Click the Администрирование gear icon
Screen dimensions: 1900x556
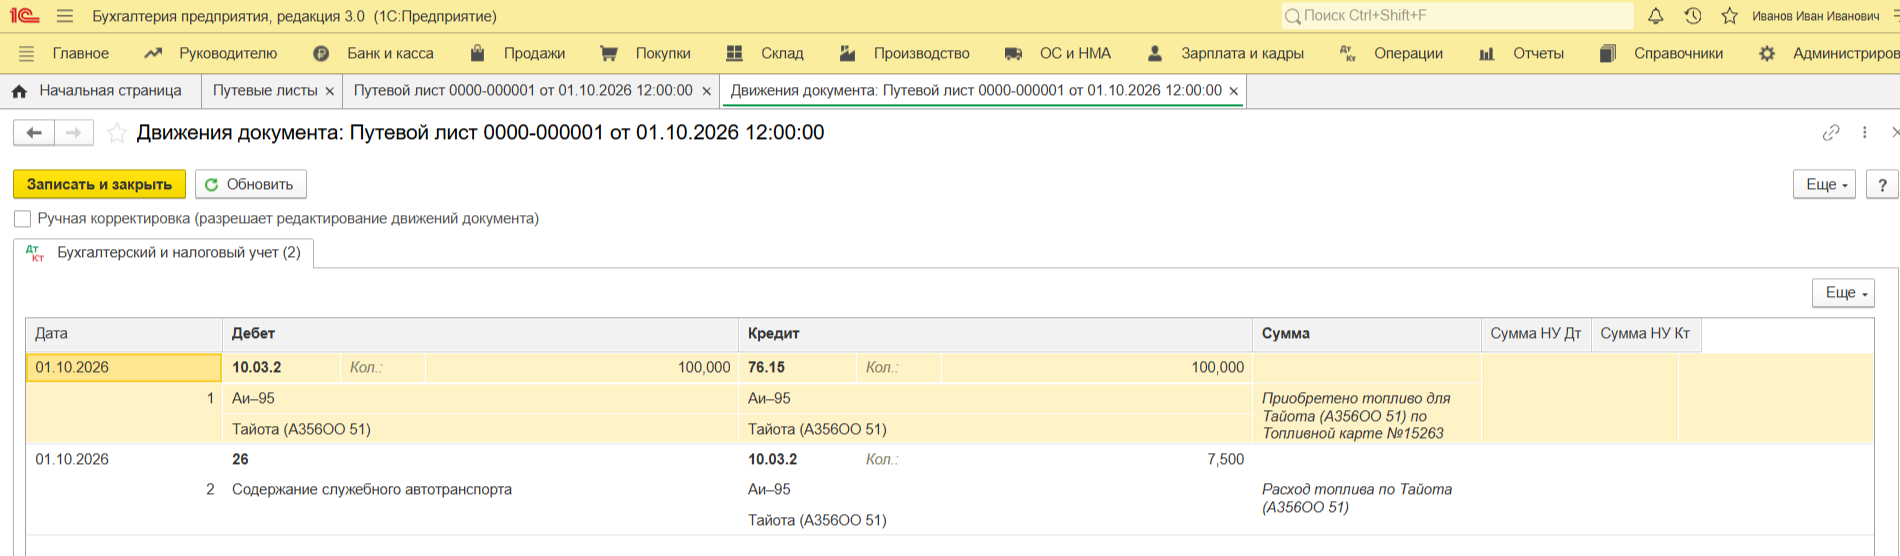1767,54
